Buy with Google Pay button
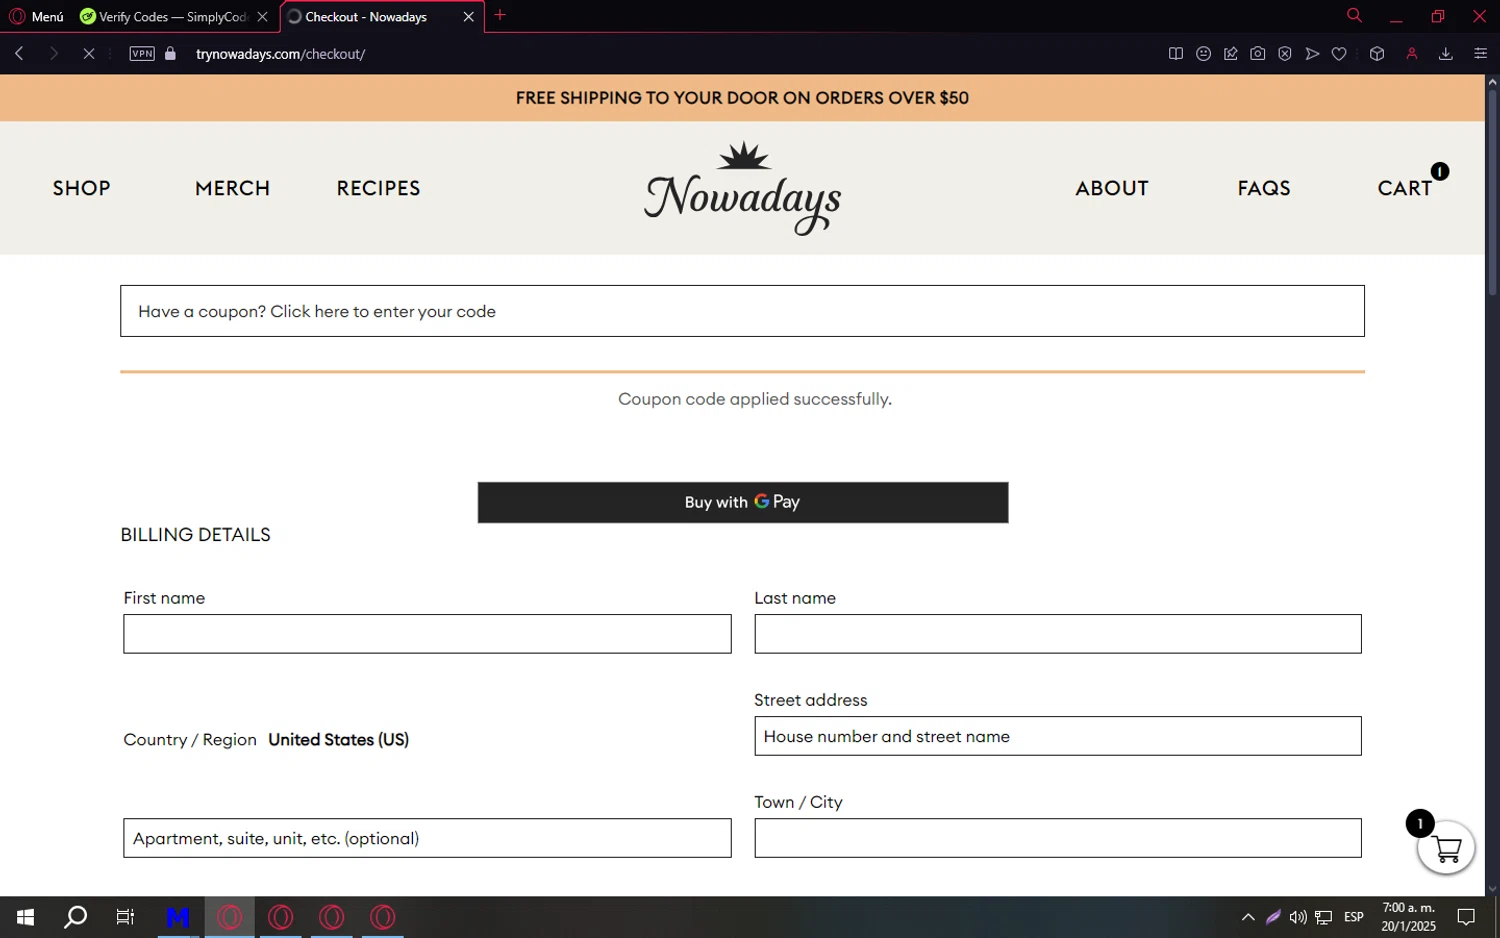Screen dimensions: 1500x938 point(742,502)
